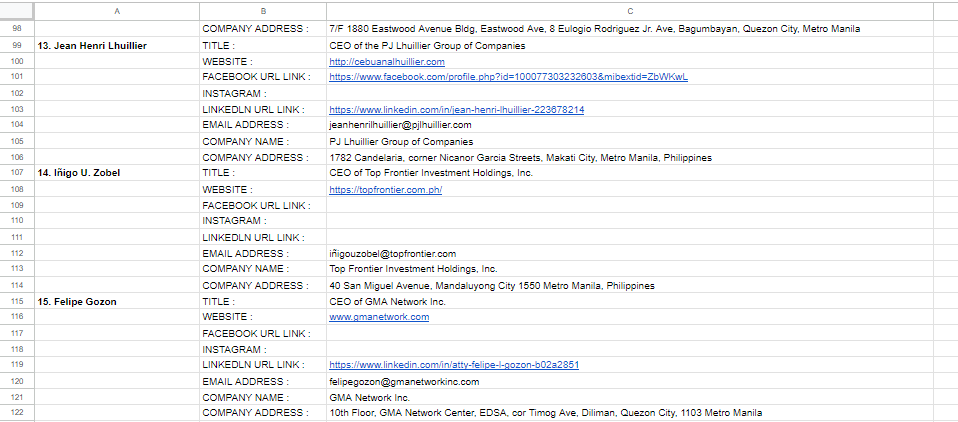Click the cell '14. Iñigo U. Zobel'
Image resolution: width=958 pixels, height=422 pixels.
coord(117,173)
